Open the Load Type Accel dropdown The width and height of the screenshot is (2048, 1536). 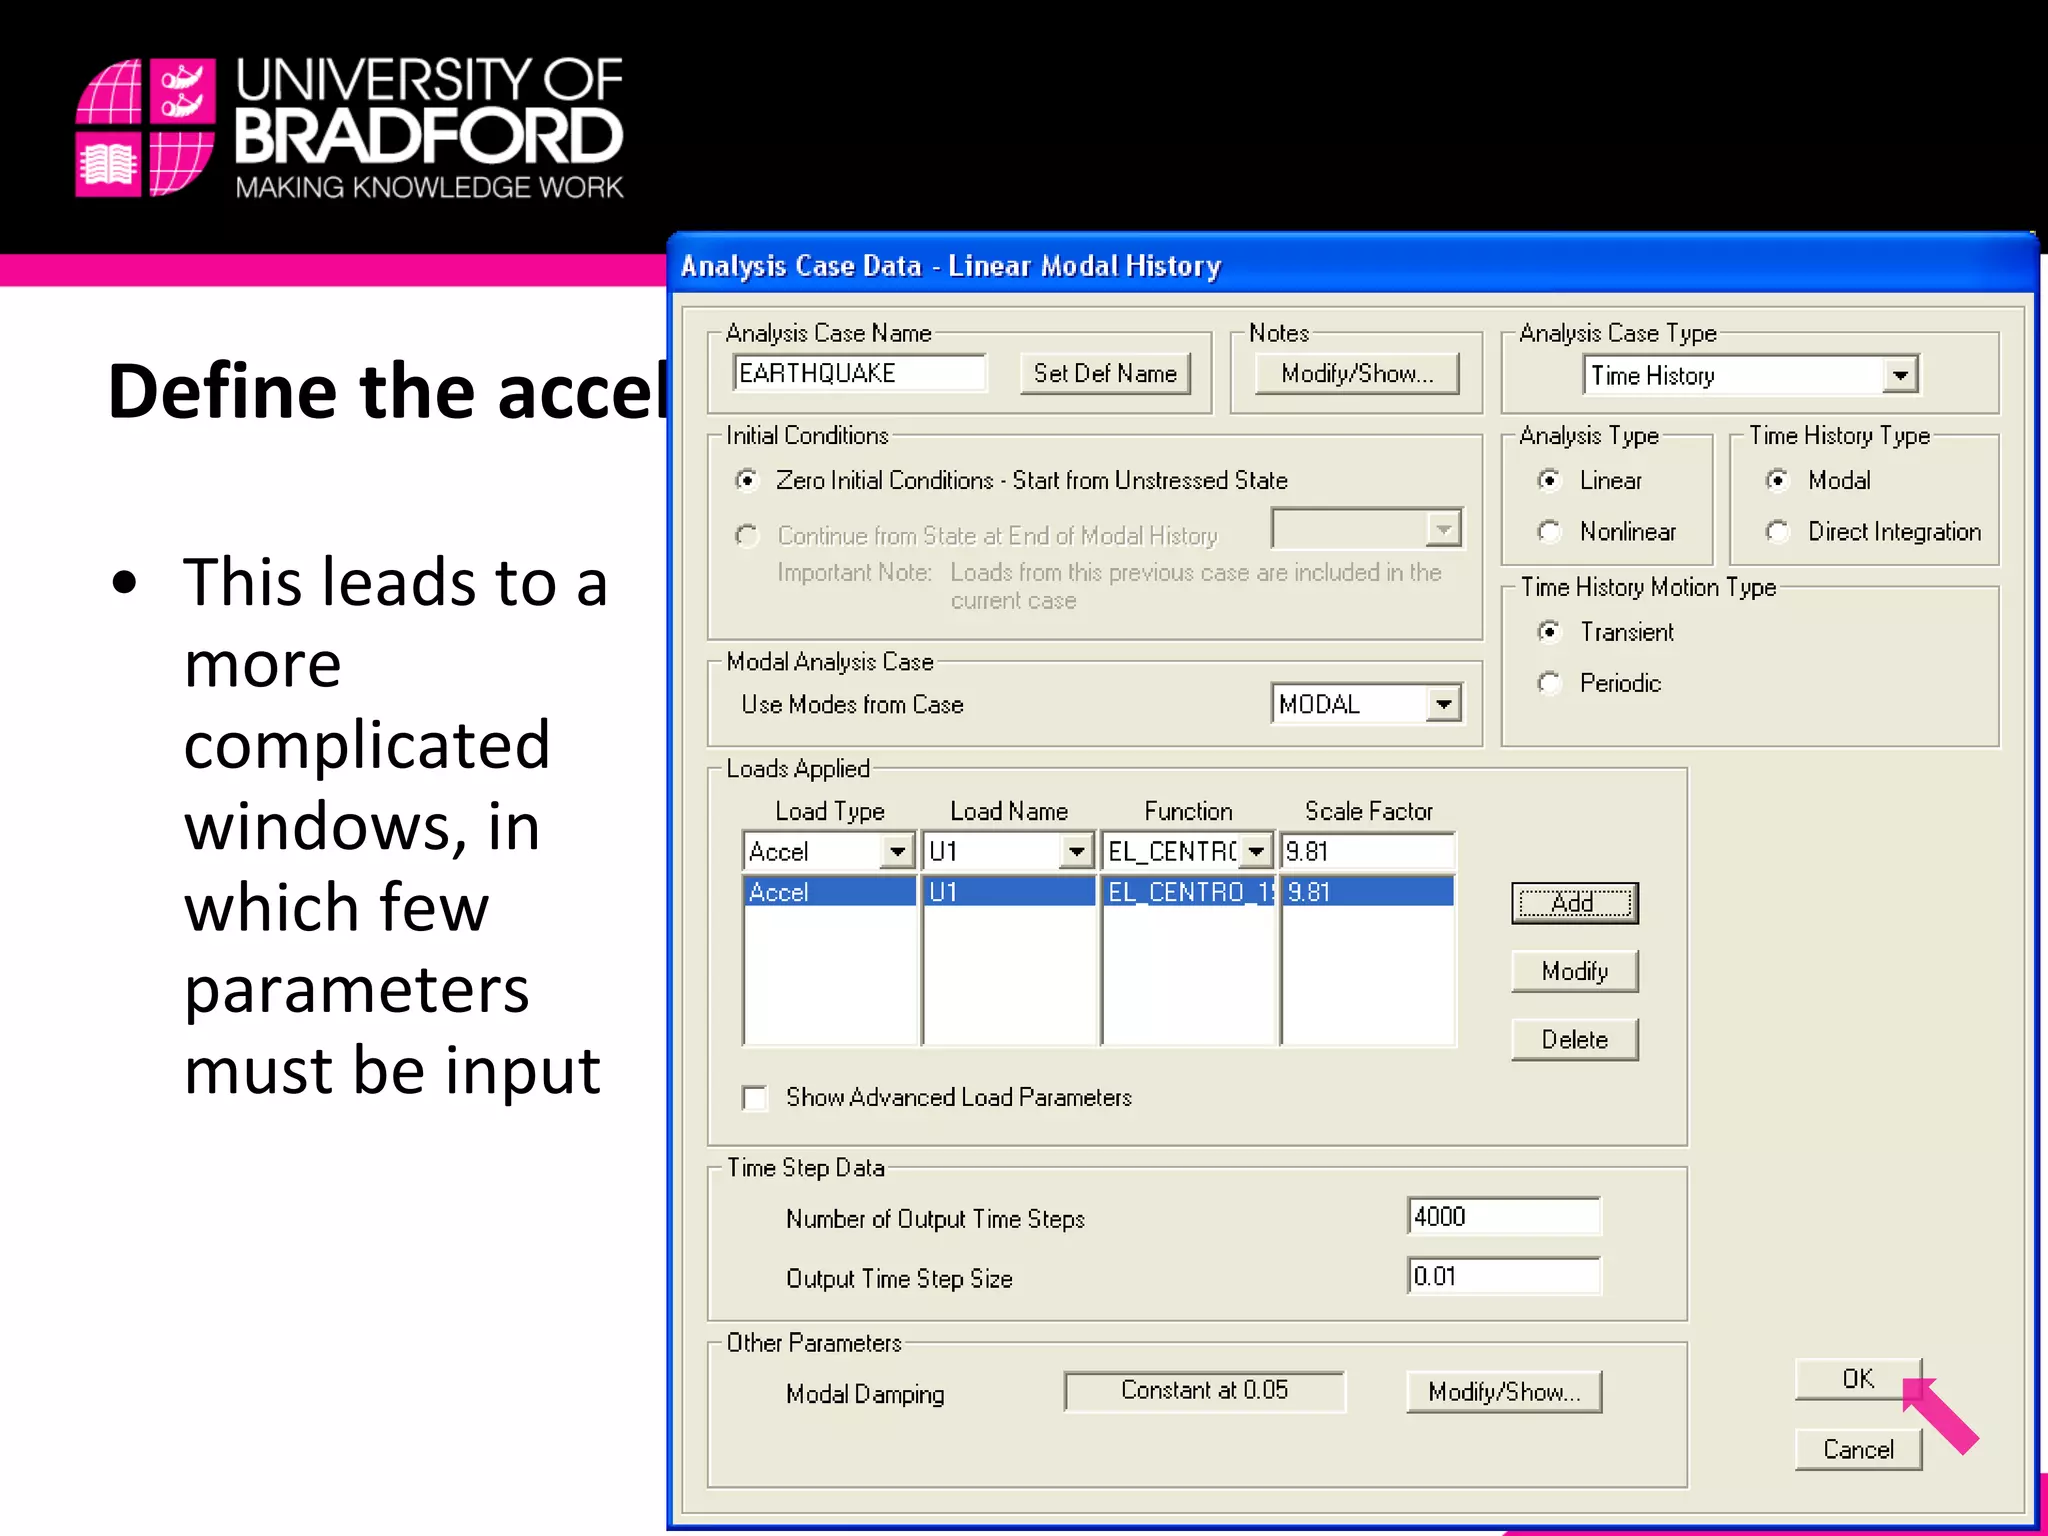(x=897, y=852)
